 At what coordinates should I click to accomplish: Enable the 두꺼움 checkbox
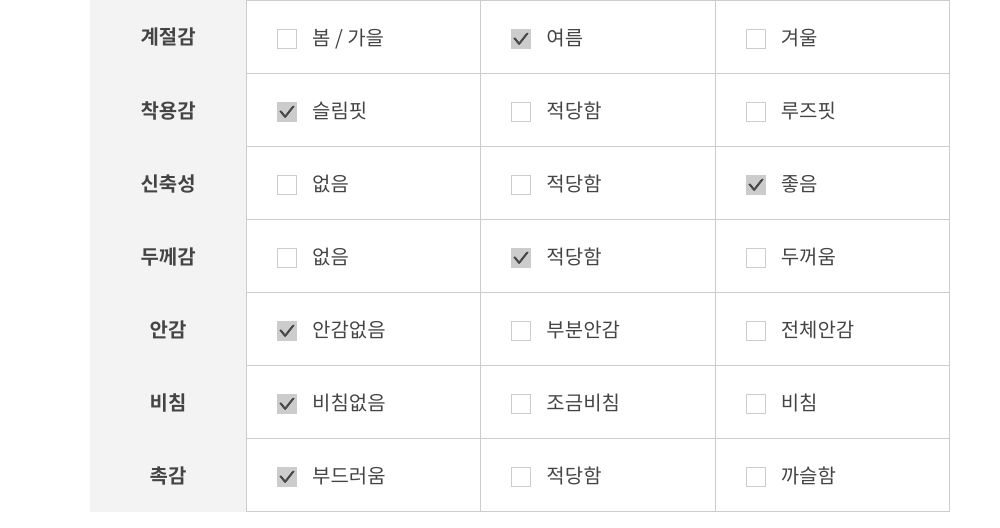(756, 258)
